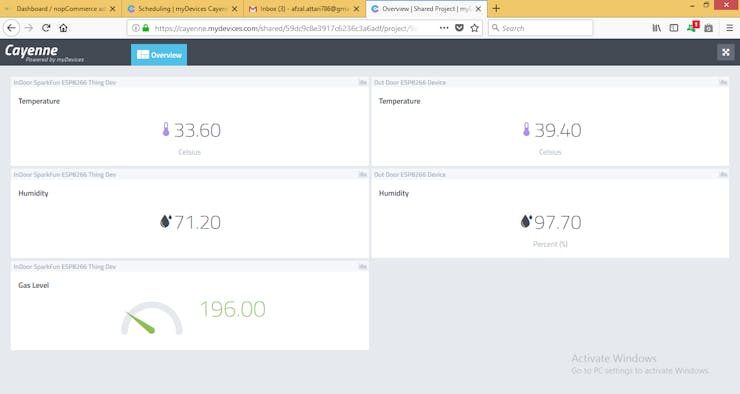Open a new browser tab with plus button
740x394 pixels.
coord(496,8)
